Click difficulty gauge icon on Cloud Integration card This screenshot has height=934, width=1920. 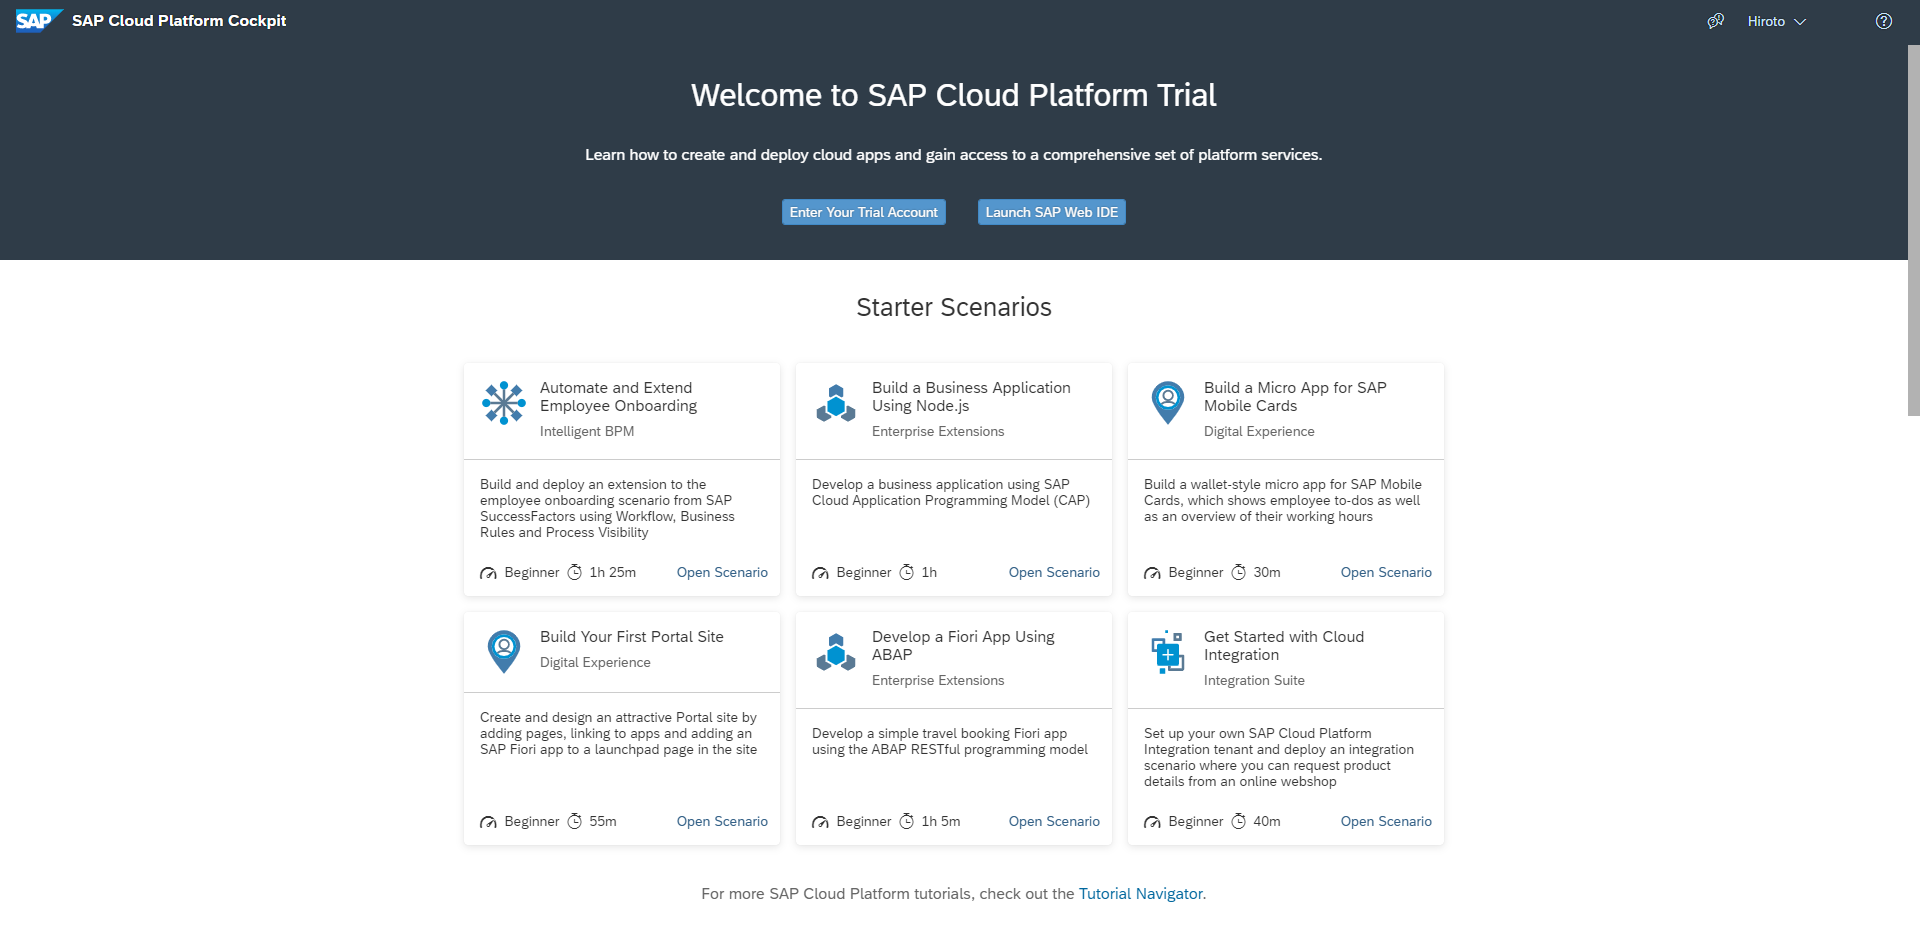click(x=1152, y=822)
